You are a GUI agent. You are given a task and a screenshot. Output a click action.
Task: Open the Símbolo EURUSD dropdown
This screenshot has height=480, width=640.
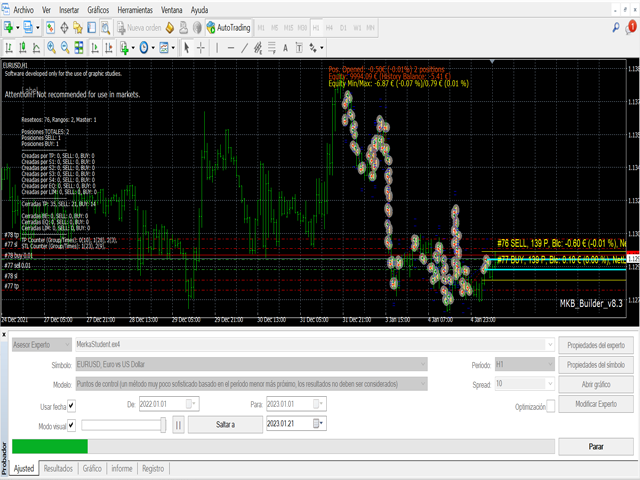point(251,364)
